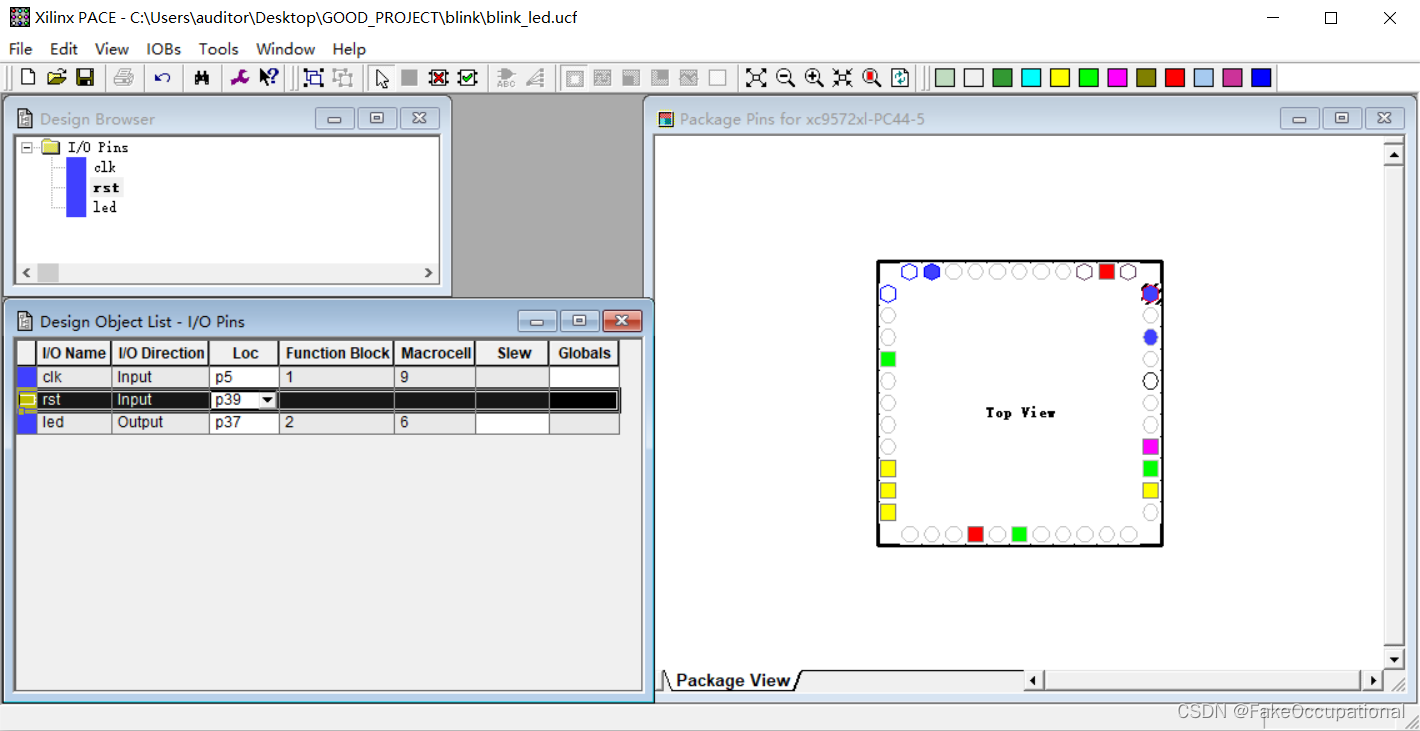Click the led row name cell

pos(74,422)
